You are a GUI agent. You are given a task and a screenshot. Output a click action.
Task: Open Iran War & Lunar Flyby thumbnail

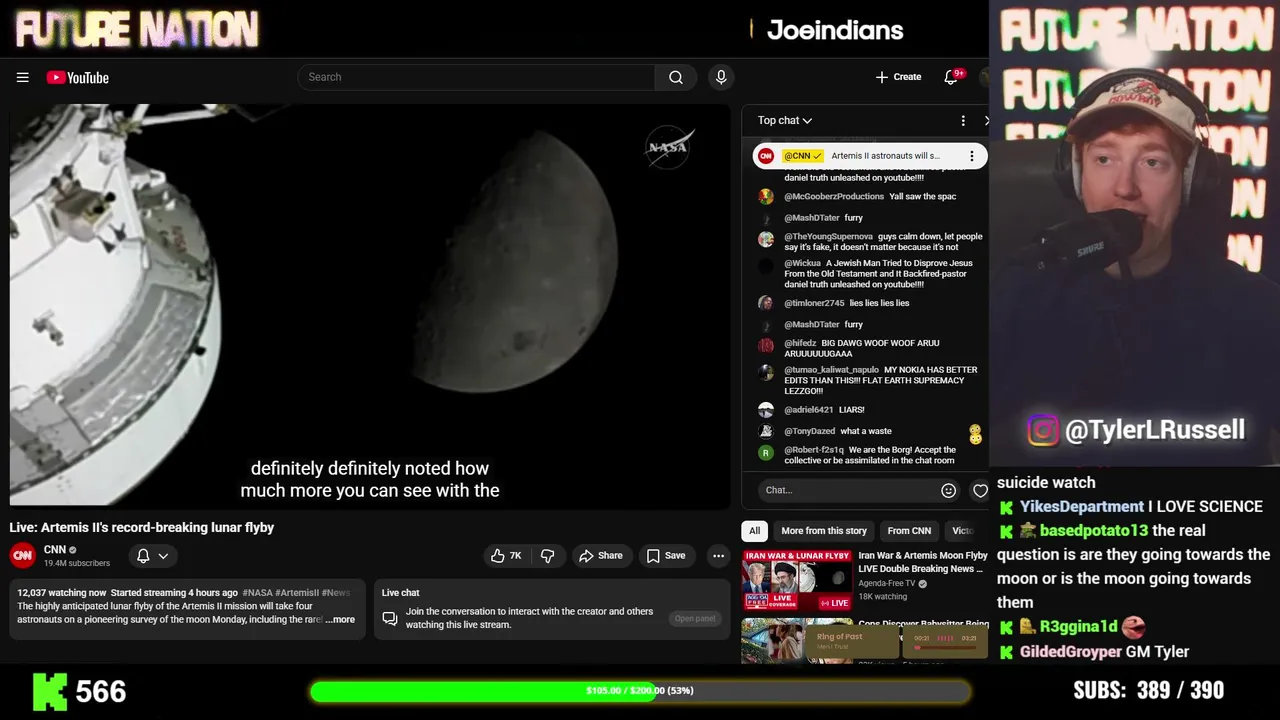[x=797, y=580]
